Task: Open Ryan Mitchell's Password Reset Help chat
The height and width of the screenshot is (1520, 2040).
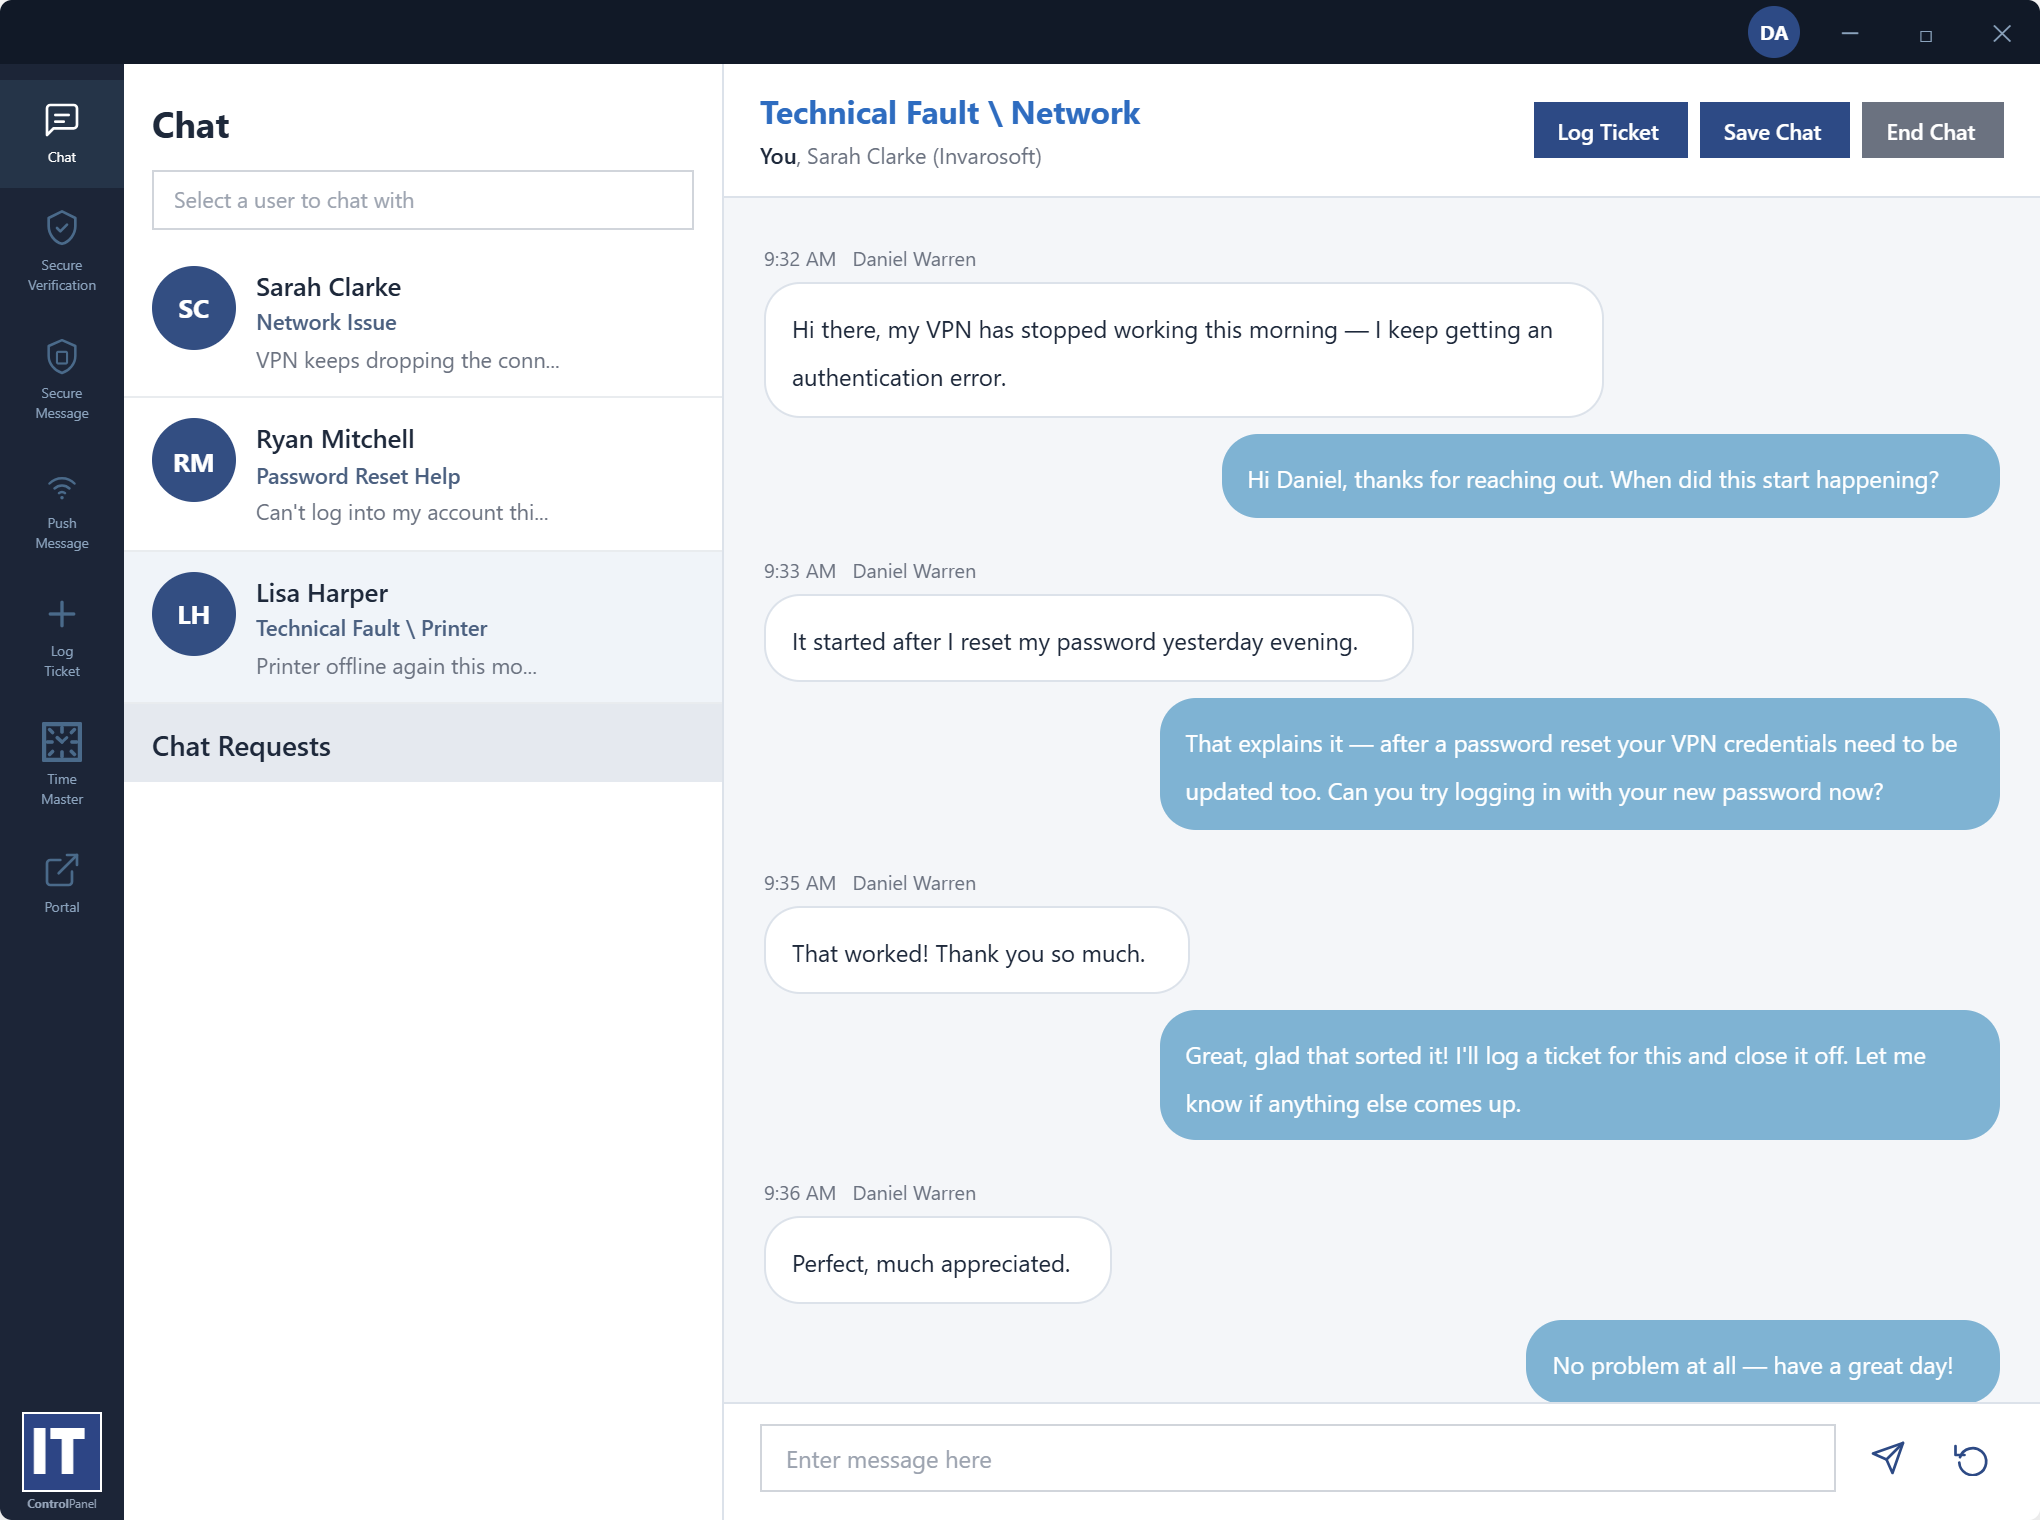Action: point(423,475)
